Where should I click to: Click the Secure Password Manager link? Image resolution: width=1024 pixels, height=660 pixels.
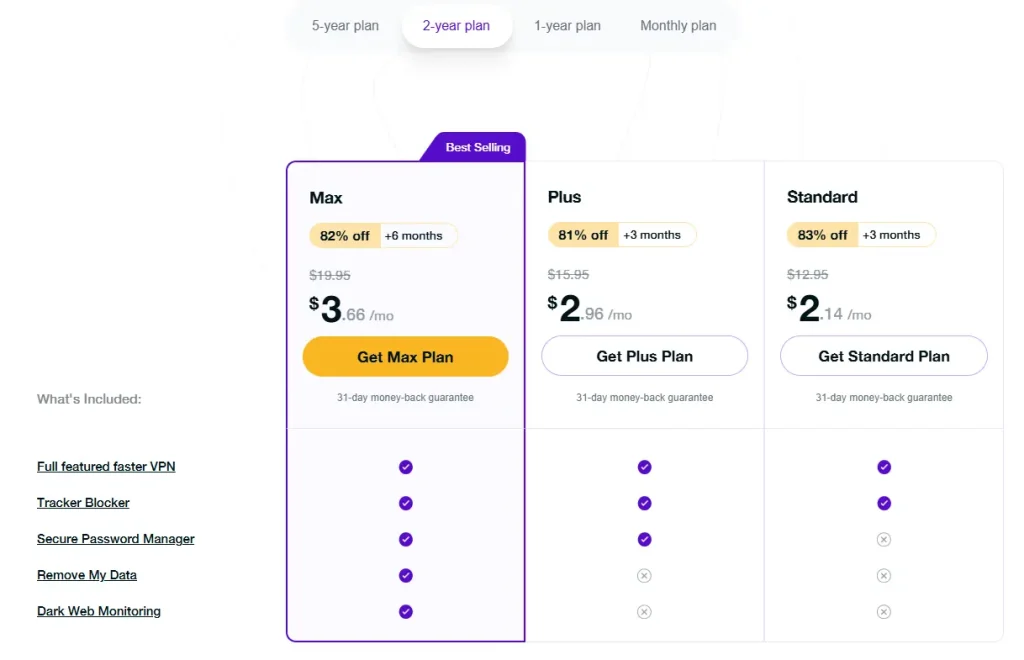pyautogui.click(x=116, y=539)
